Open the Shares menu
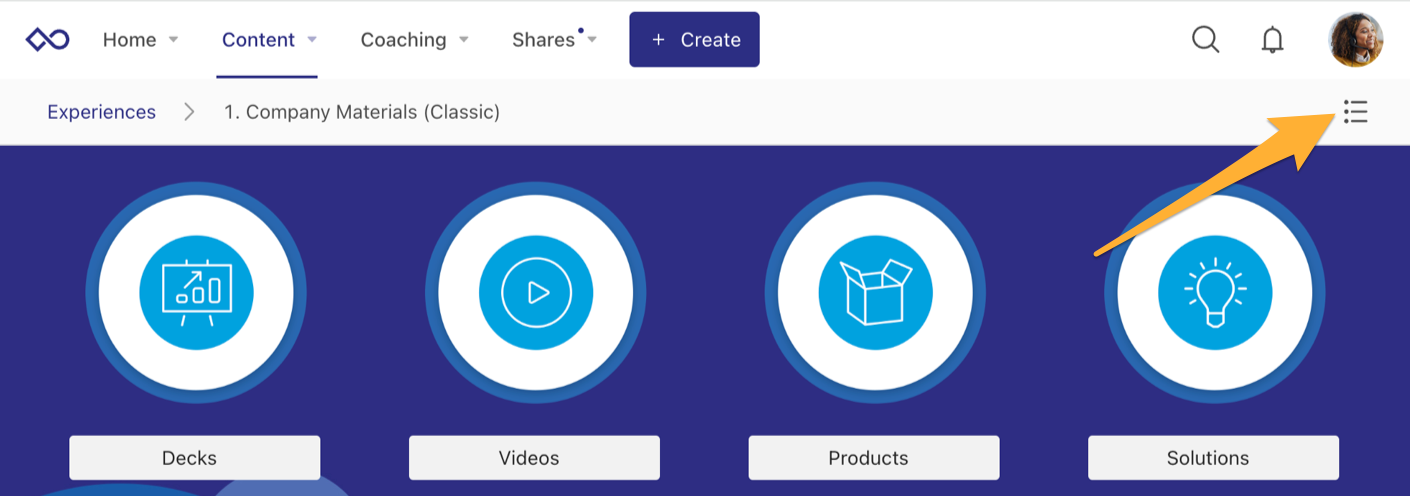Viewport: 1410px width, 496px height. (543, 40)
